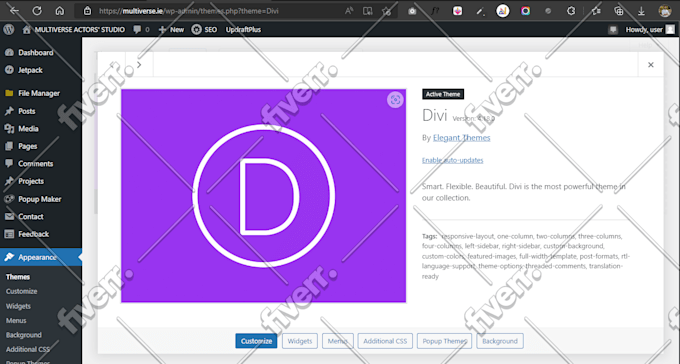Open UpdraftPlus in admin bar

coord(243,30)
